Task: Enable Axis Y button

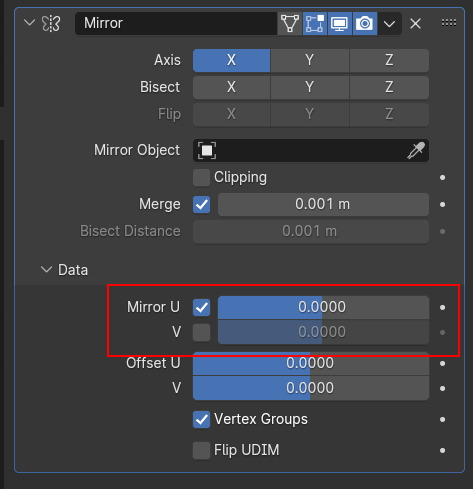Action: tap(310, 60)
